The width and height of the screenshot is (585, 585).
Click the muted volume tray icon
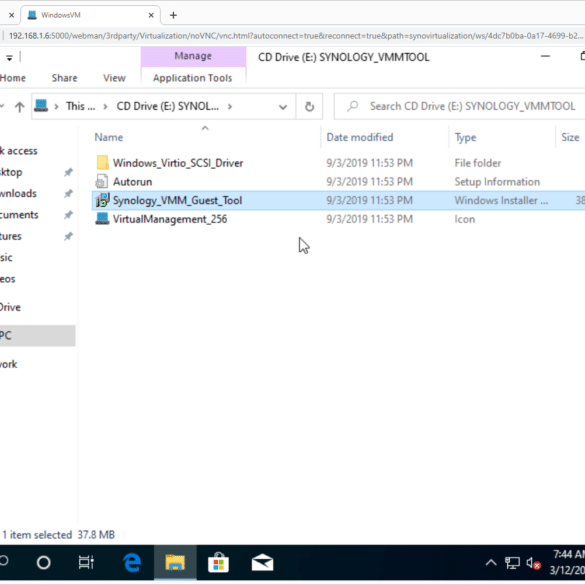(x=533, y=563)
